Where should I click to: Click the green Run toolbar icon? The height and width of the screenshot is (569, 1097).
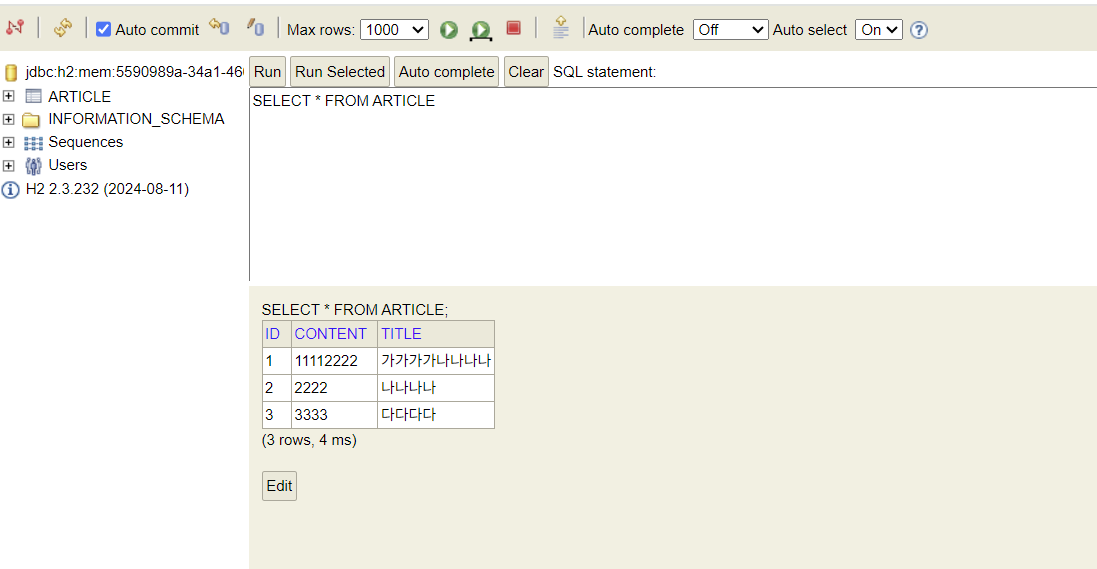coord(449,29)
